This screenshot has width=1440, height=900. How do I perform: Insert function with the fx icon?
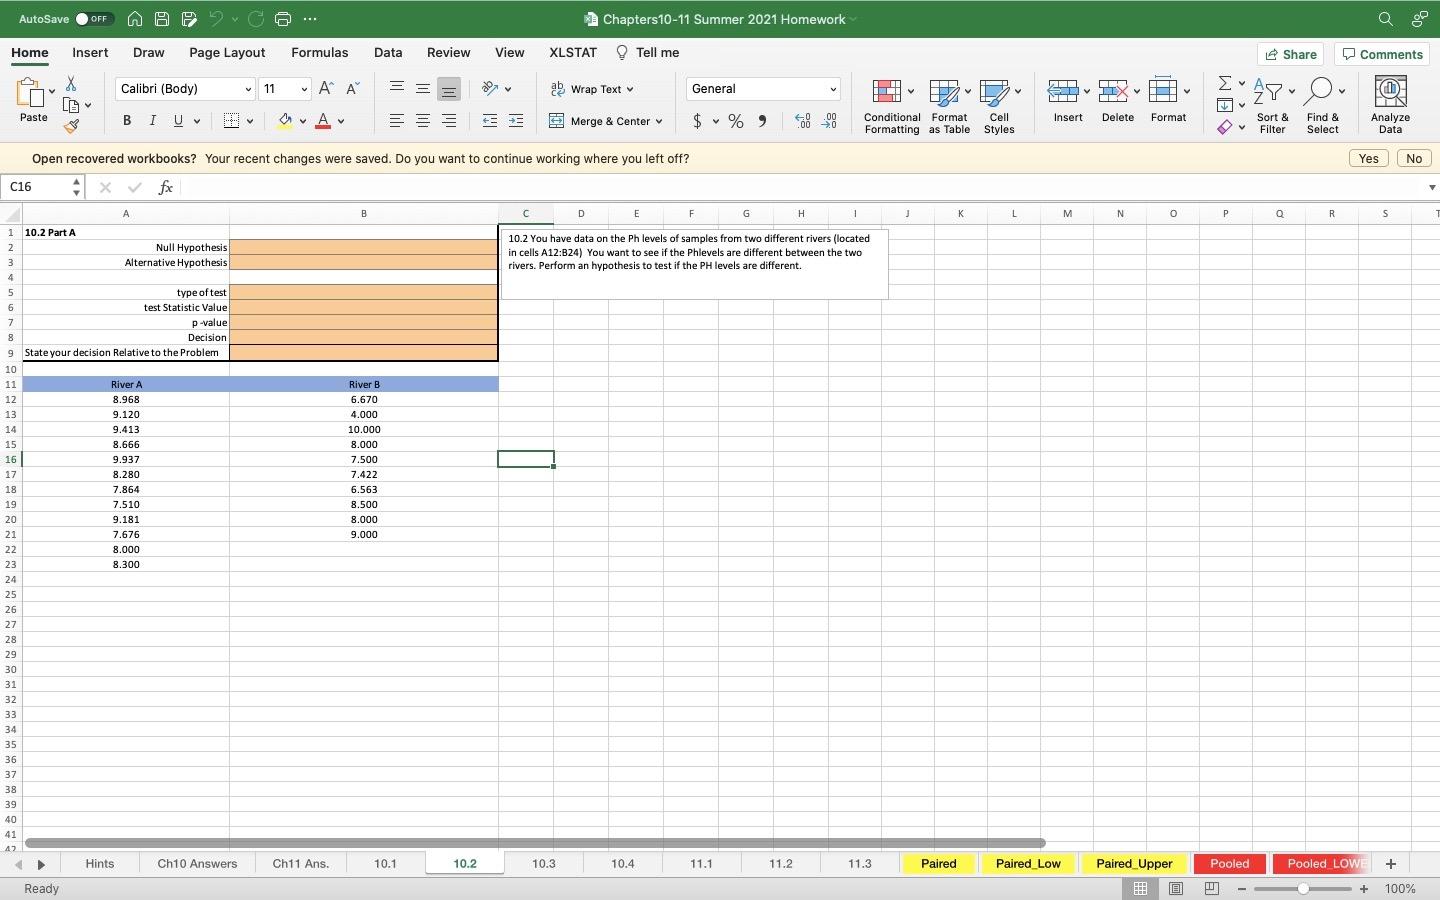pos(166,187)
